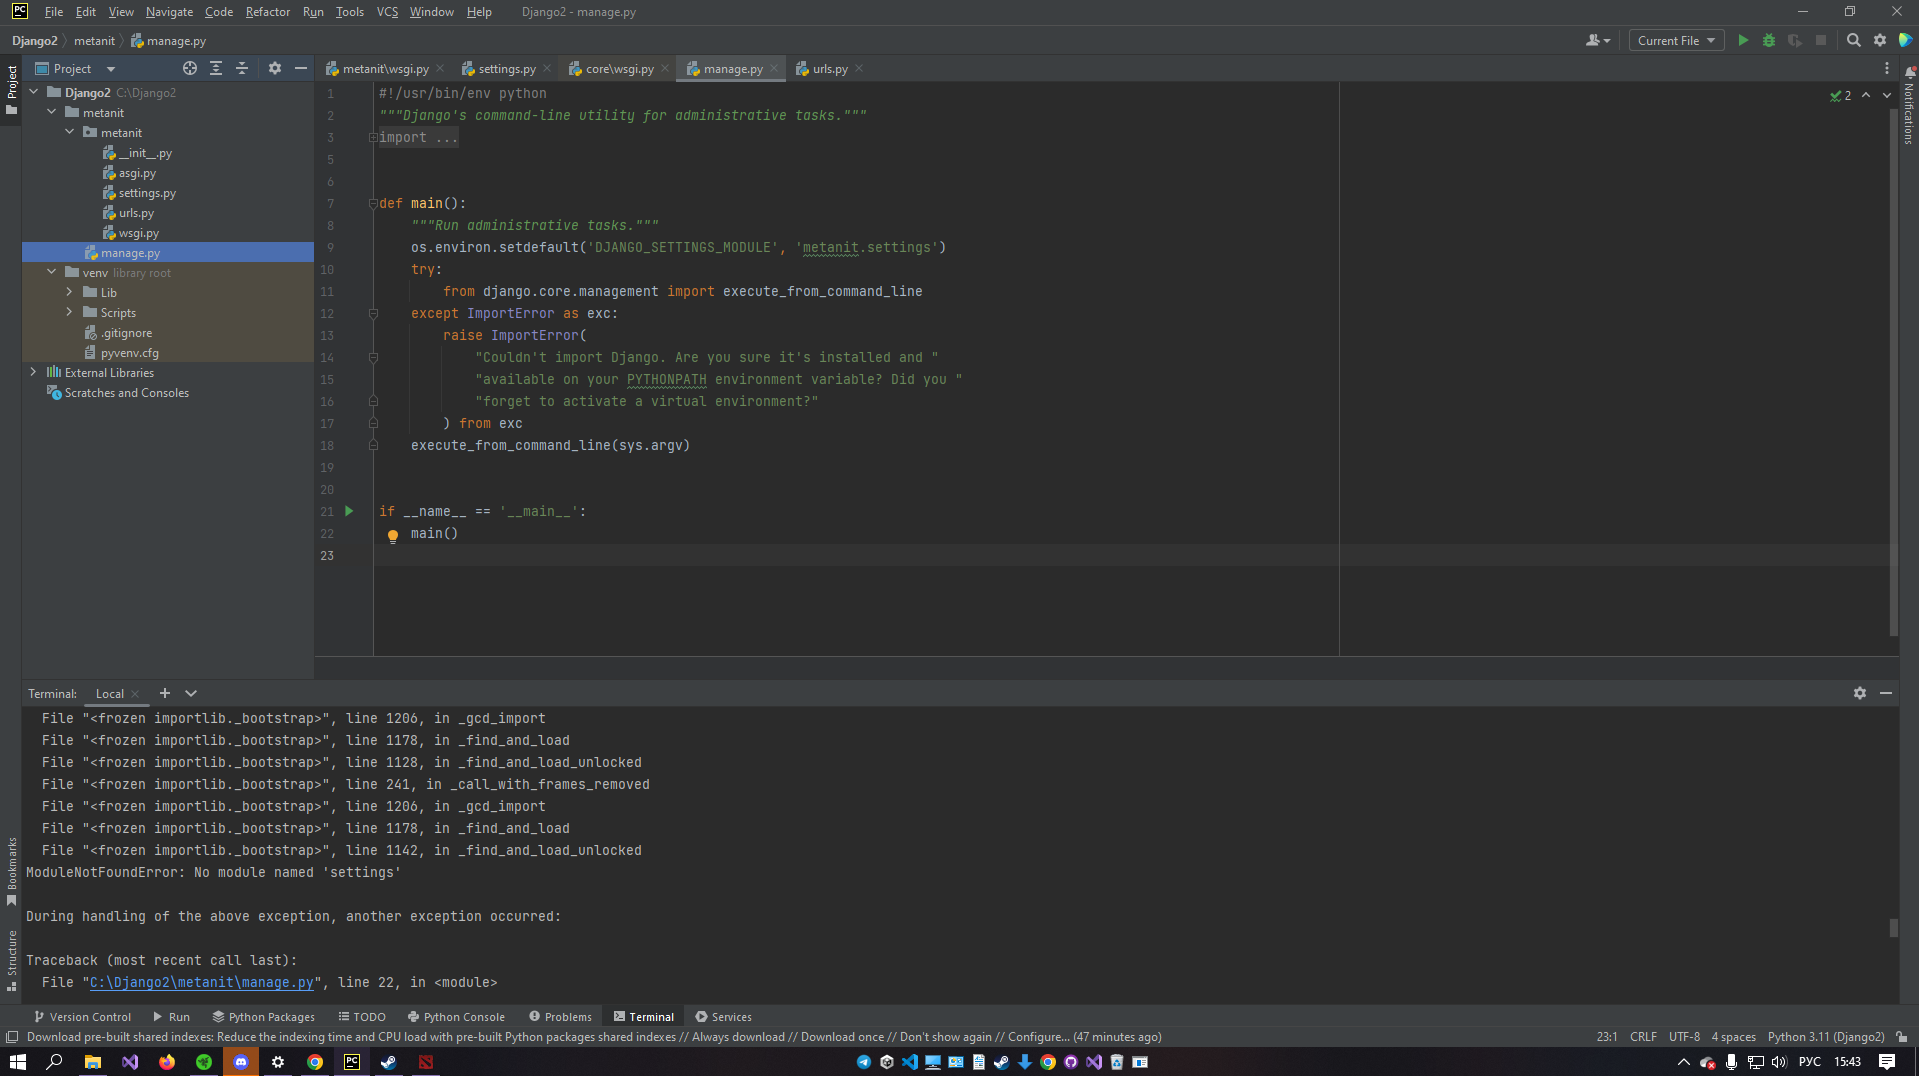Open the Navigate menu
The width and height of the screenshot is (1919, 1076).
pyautogui.click(x=169, y=12)
